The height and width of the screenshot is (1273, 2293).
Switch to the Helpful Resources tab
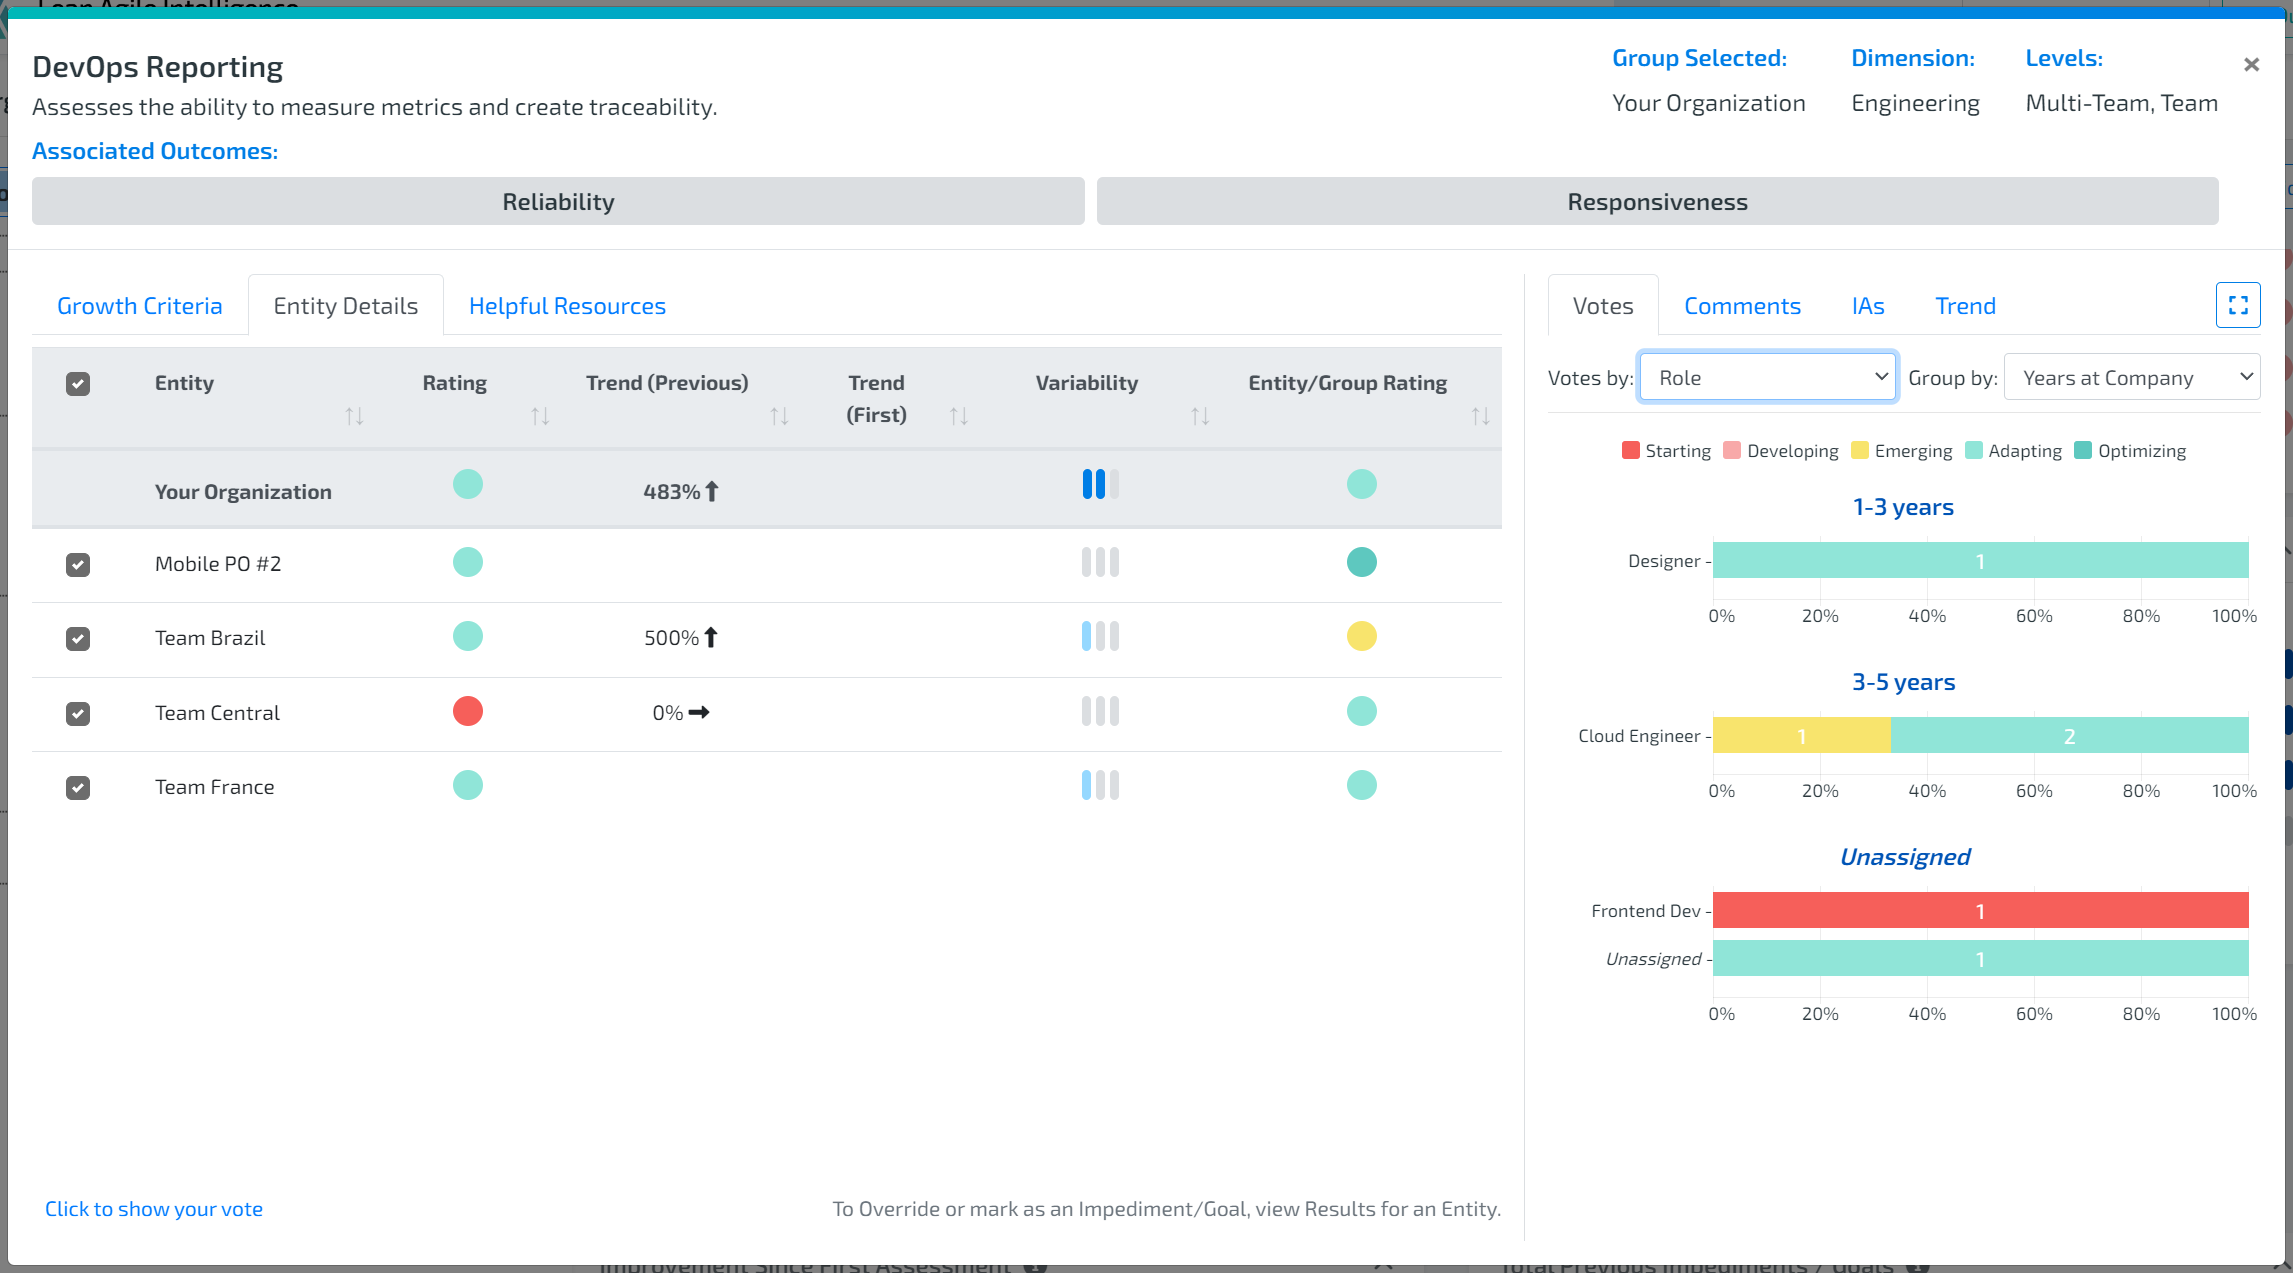pos(567,304)
